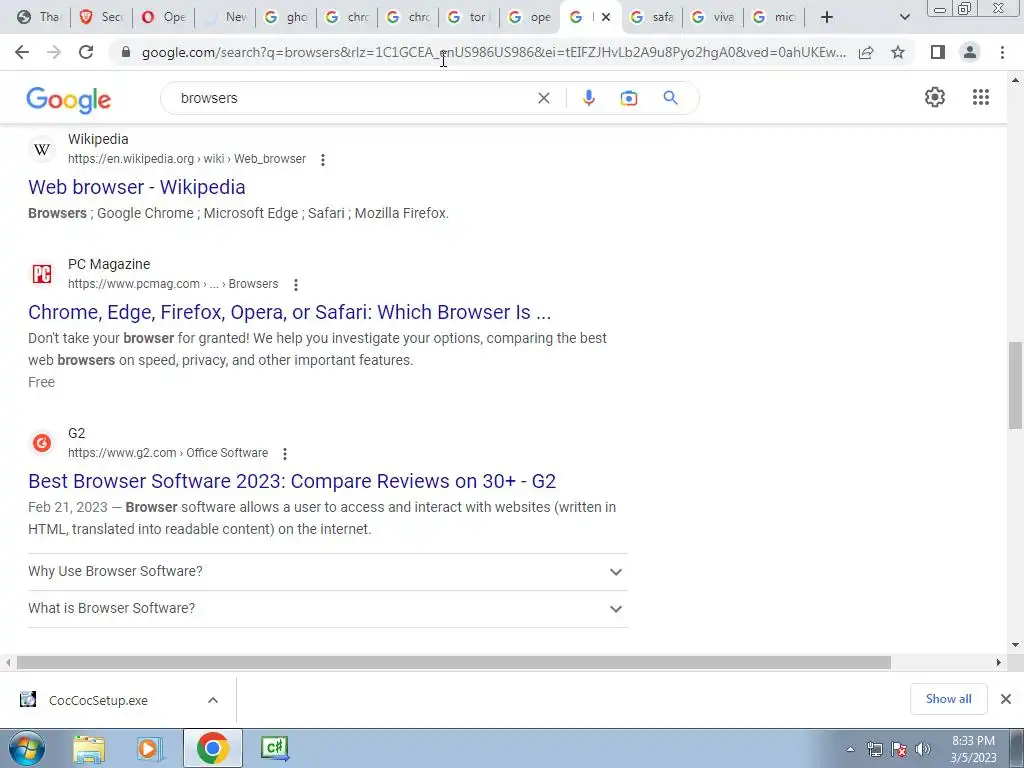The image size is (1024, 768).
Task: Open CocCocSetup.exe download options arrow
Action: coord(213,700)
